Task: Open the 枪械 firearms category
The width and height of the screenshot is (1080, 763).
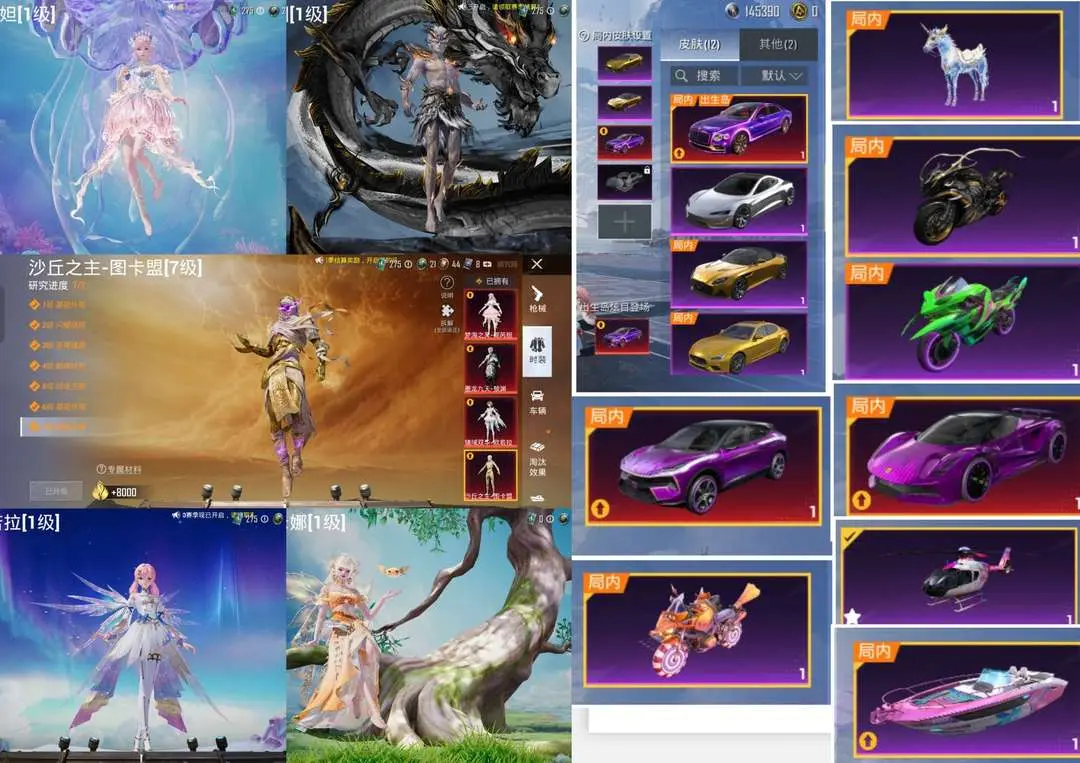Action: click(x=537, y=299)
